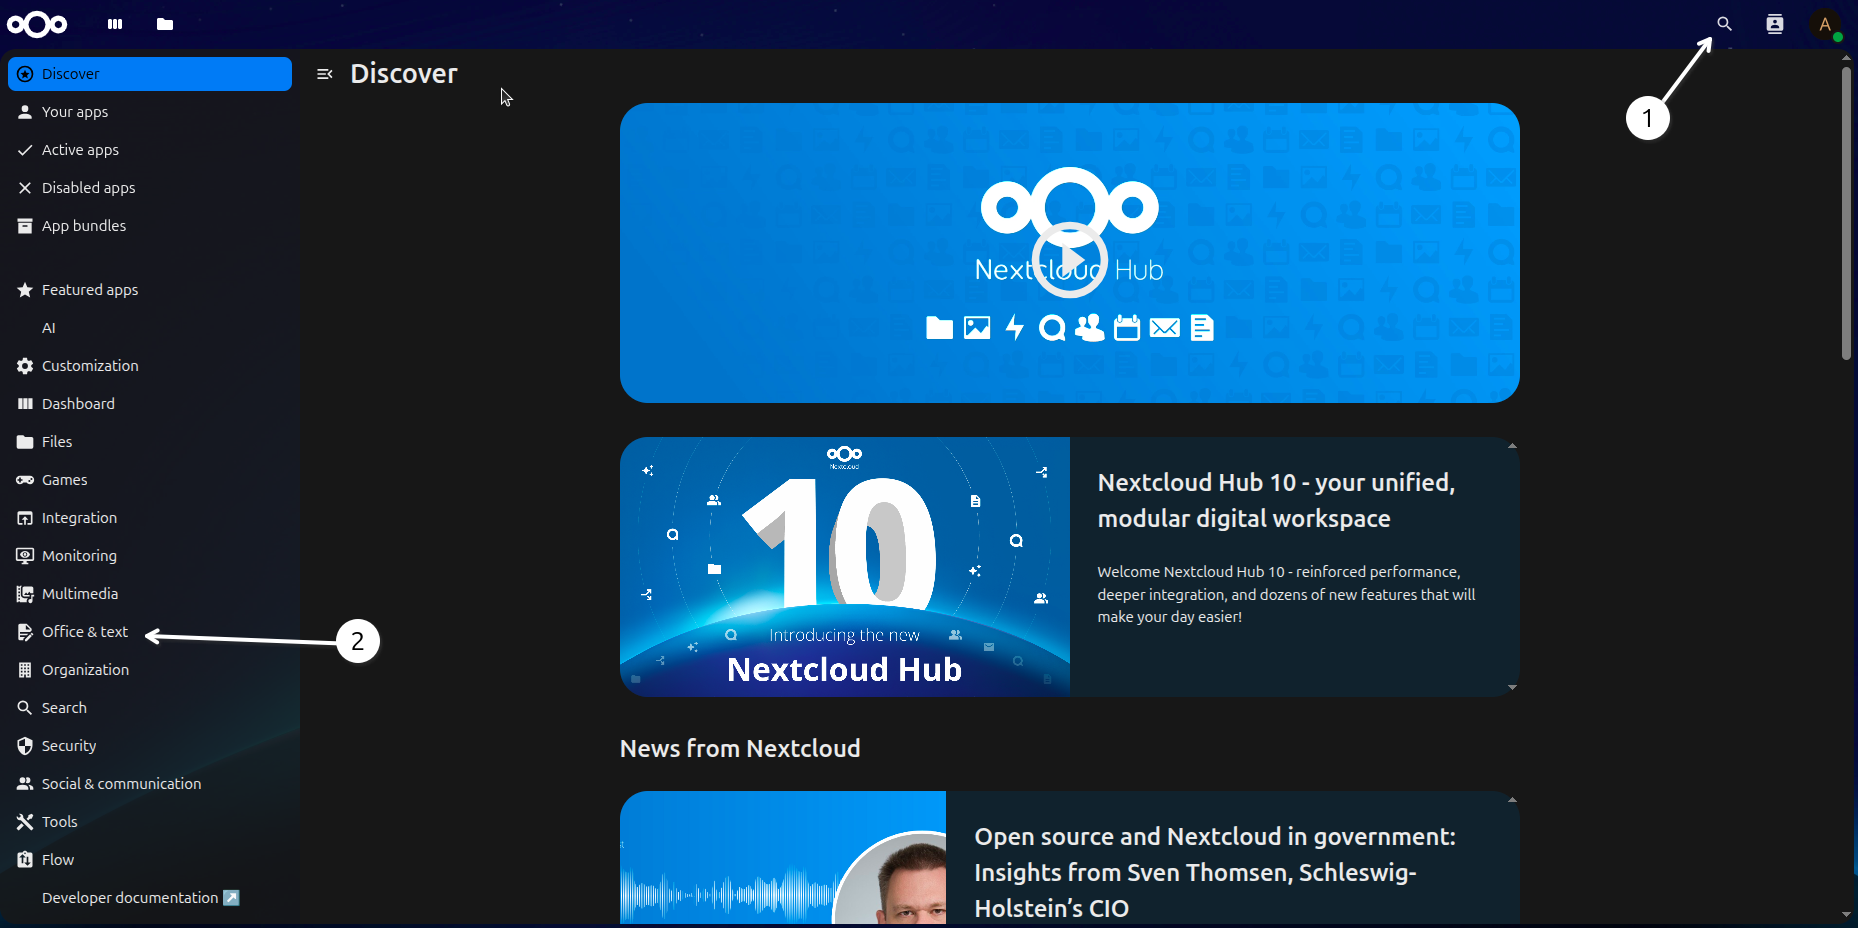Image resolution: width=1858 pixels, height=928 pixels.
Task: Open the Sven Thomsen podcast thumbnail
Action: [783, 858]
